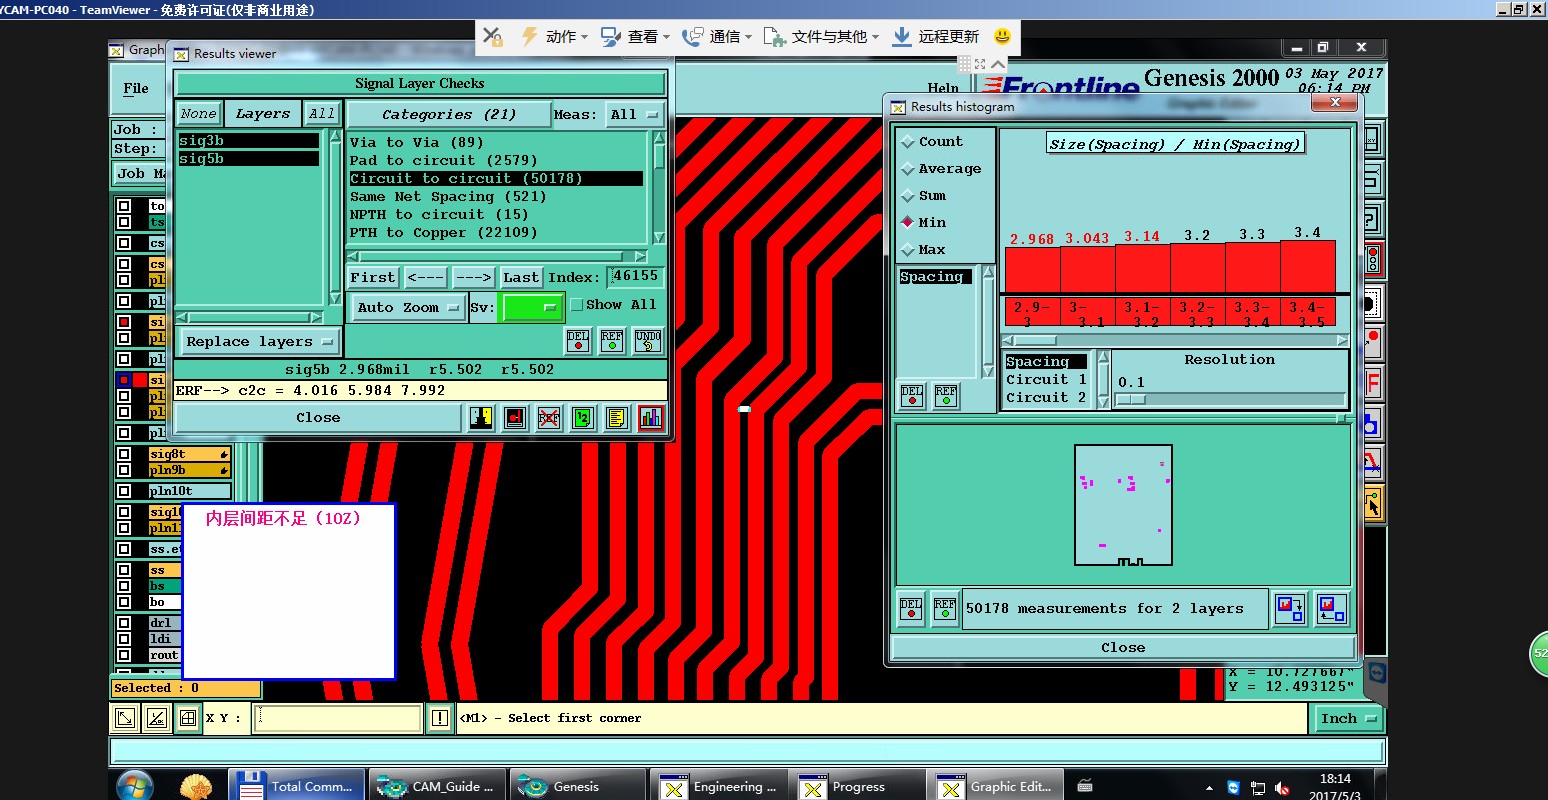Click the DEL icon in Results viewer

point(578,341)
